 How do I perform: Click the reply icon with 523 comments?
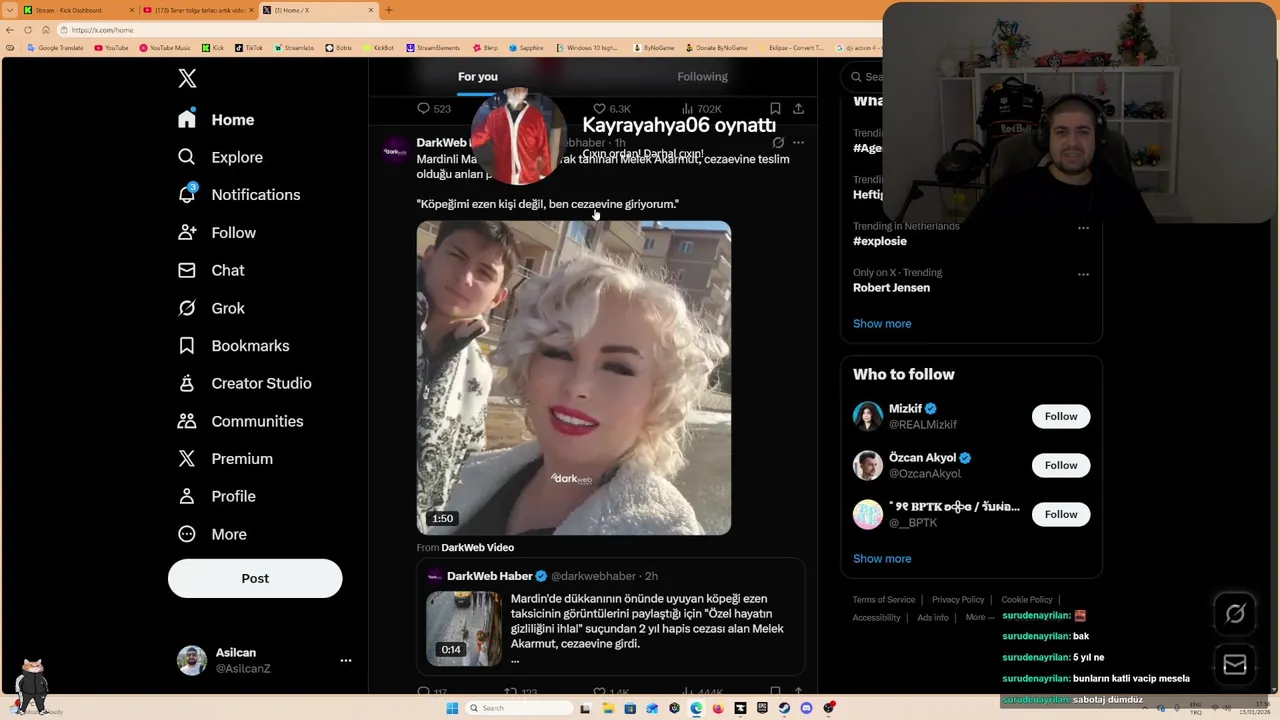pos(434,108)
